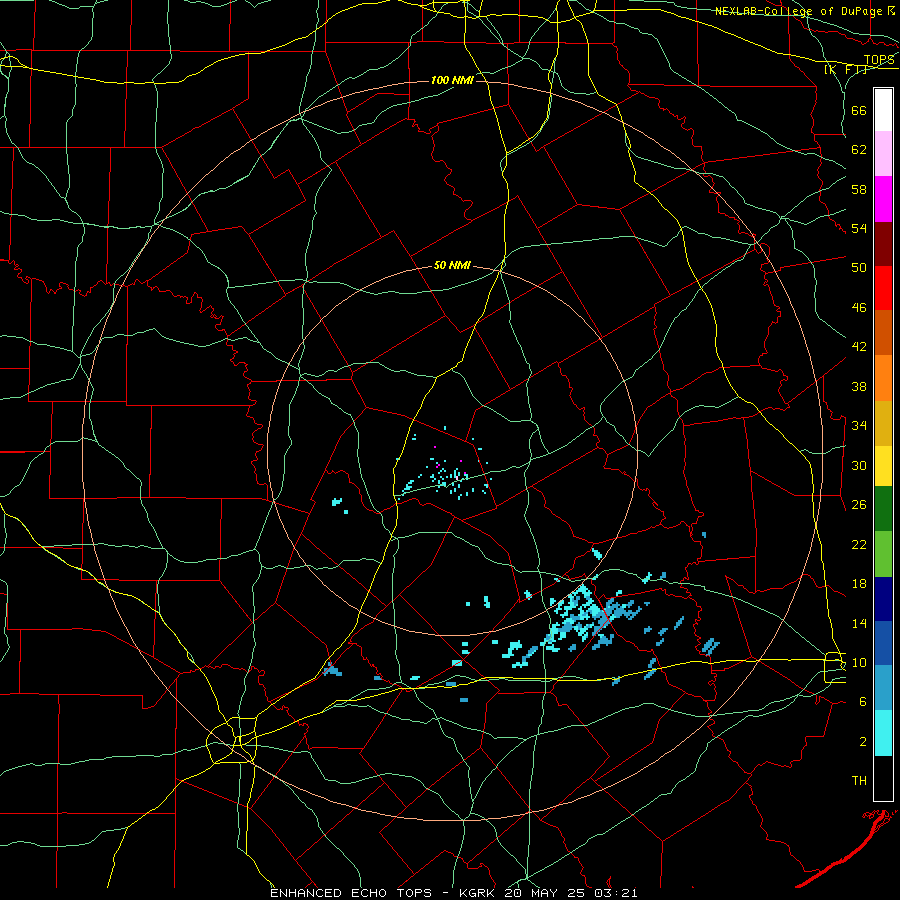Image resolution: width=900 pixels, height=900 pixels.
Task: Click the medium blue 10 kft legend swatch
Action: [x=883, y=643]
